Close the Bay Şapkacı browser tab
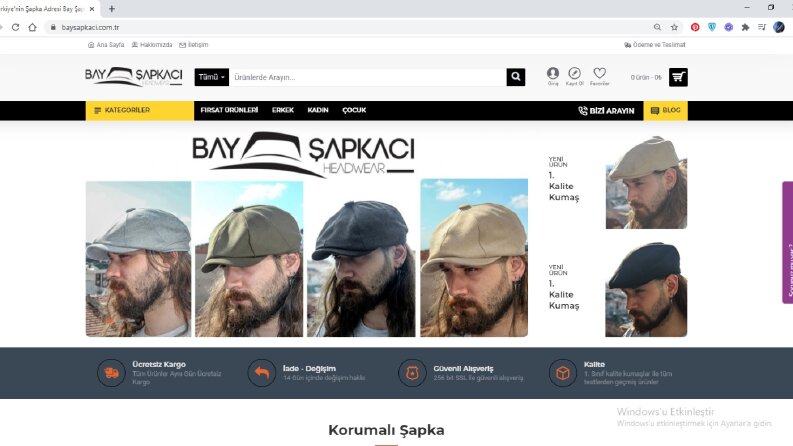Image resolution: width=793 pixels, height=446 pixels. [92, 9]
